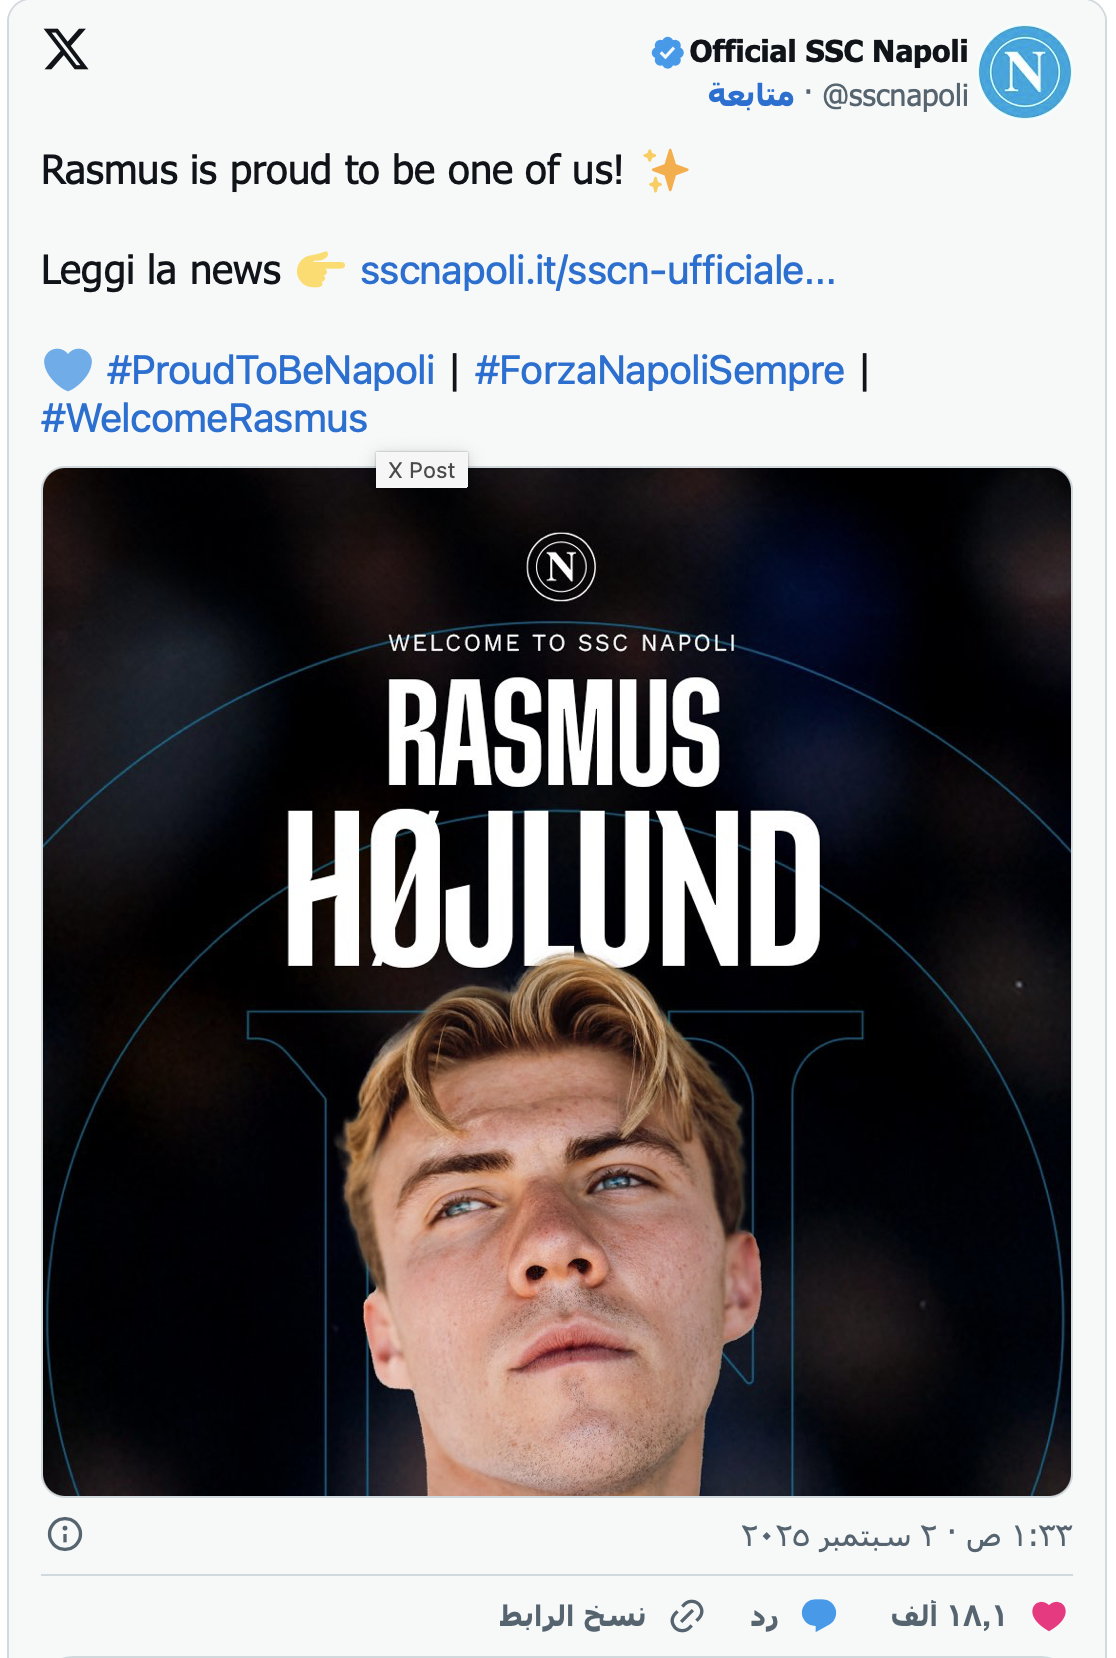Open the sscnapoli.it/sscn-ufficiale link
Viewport: 1116px width, 1658px height.
point(597,270)
